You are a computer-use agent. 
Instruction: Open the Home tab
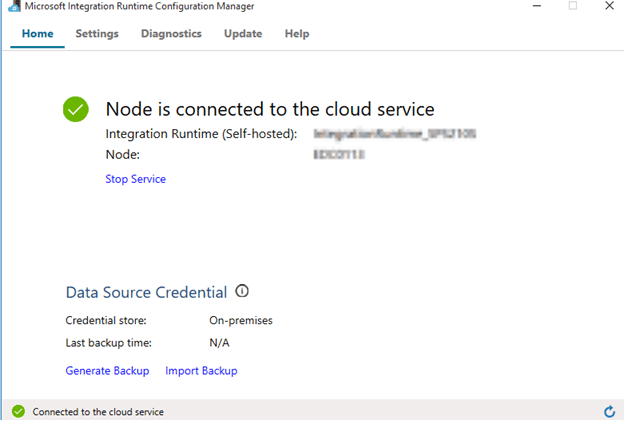[x=37, y=34]
